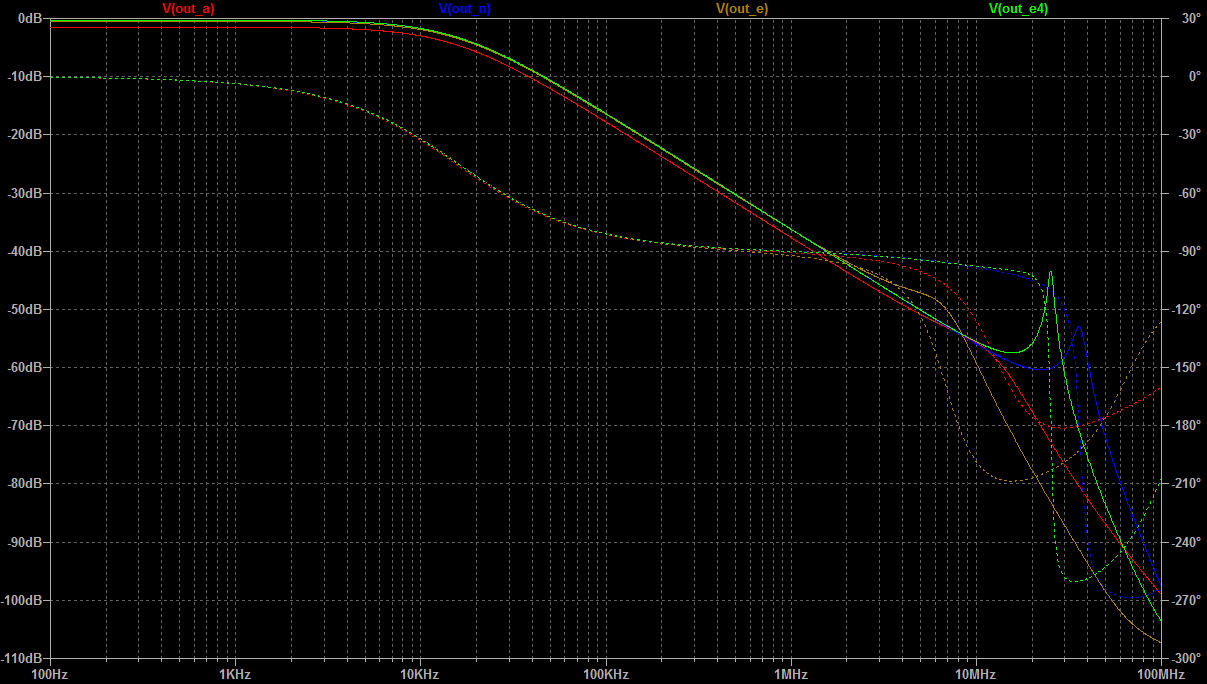Select the green V(out_e4) trace label
Image resolution: width=1207 pixels, height=684 pixels.
[x=1018, y=8]
